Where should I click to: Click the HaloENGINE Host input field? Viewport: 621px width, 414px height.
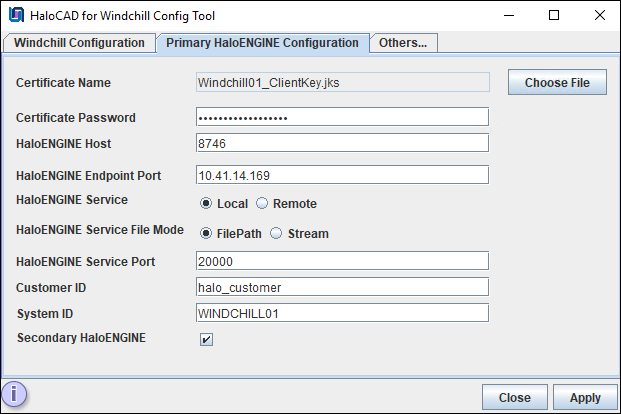coord(342,144)
